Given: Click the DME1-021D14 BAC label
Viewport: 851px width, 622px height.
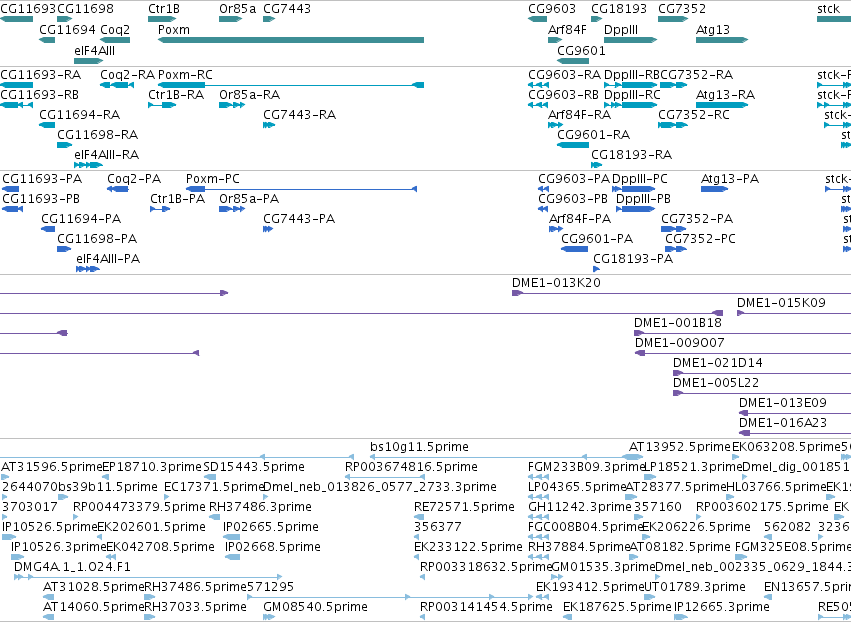Looking at the screenshot, I should click(x=717, y=363).
